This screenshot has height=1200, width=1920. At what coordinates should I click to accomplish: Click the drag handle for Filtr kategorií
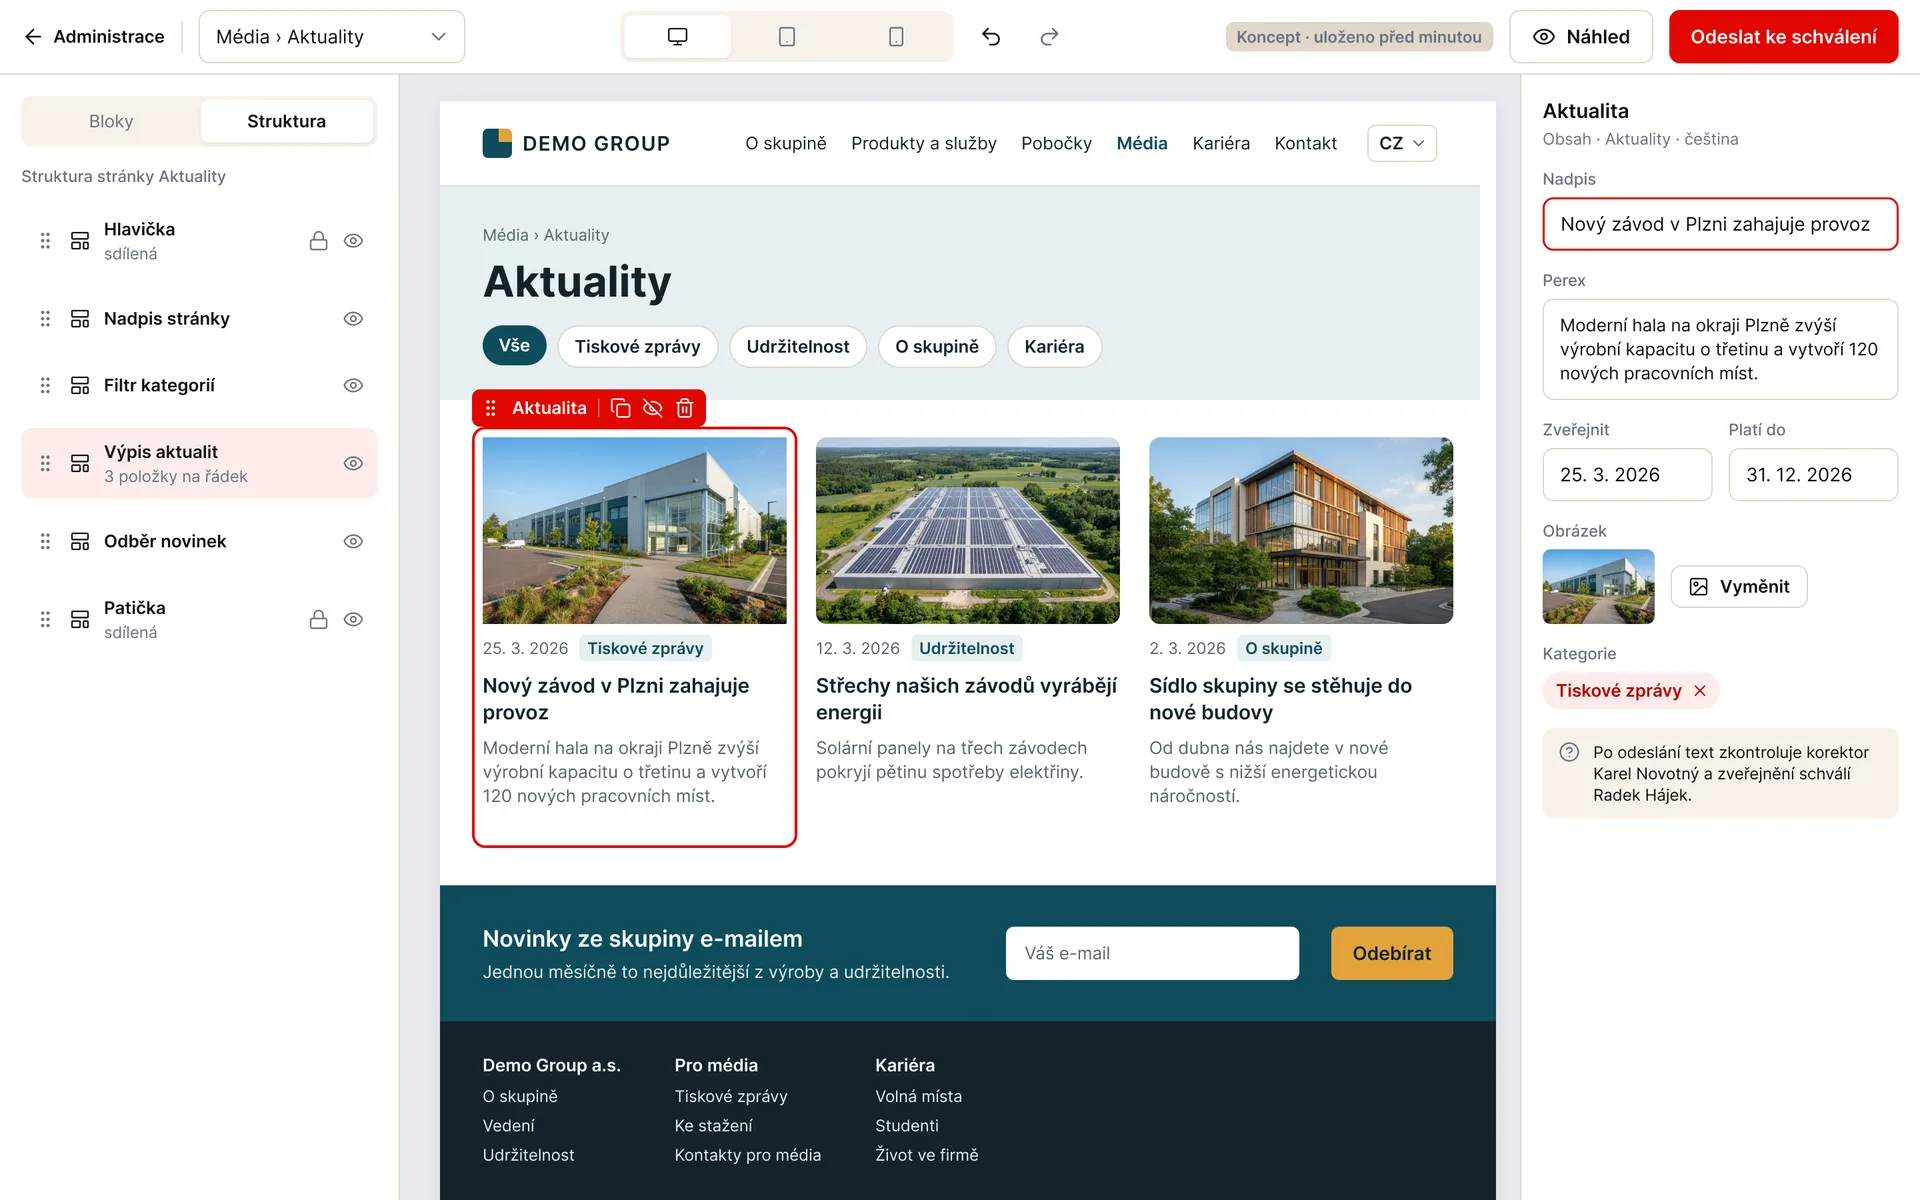45,385
